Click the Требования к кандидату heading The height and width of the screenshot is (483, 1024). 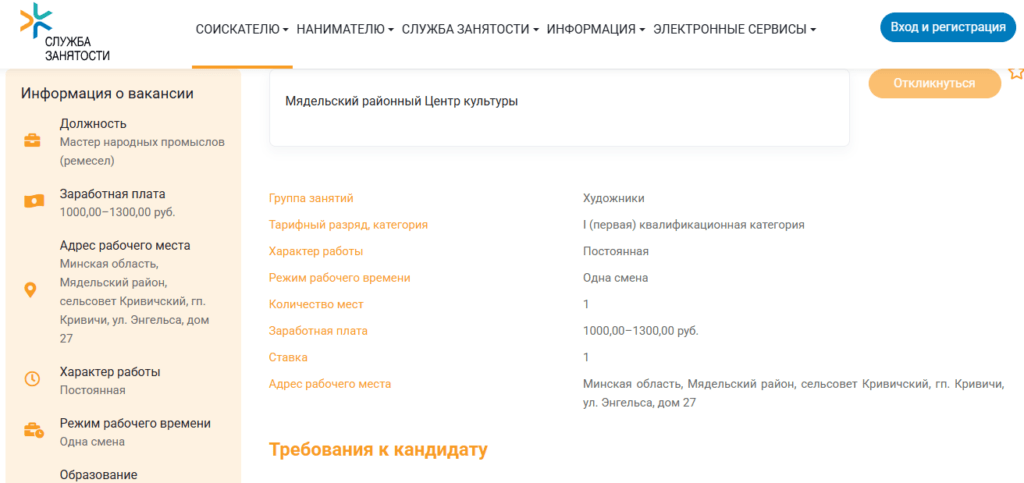pyautogui.click(x=378, y=449)
